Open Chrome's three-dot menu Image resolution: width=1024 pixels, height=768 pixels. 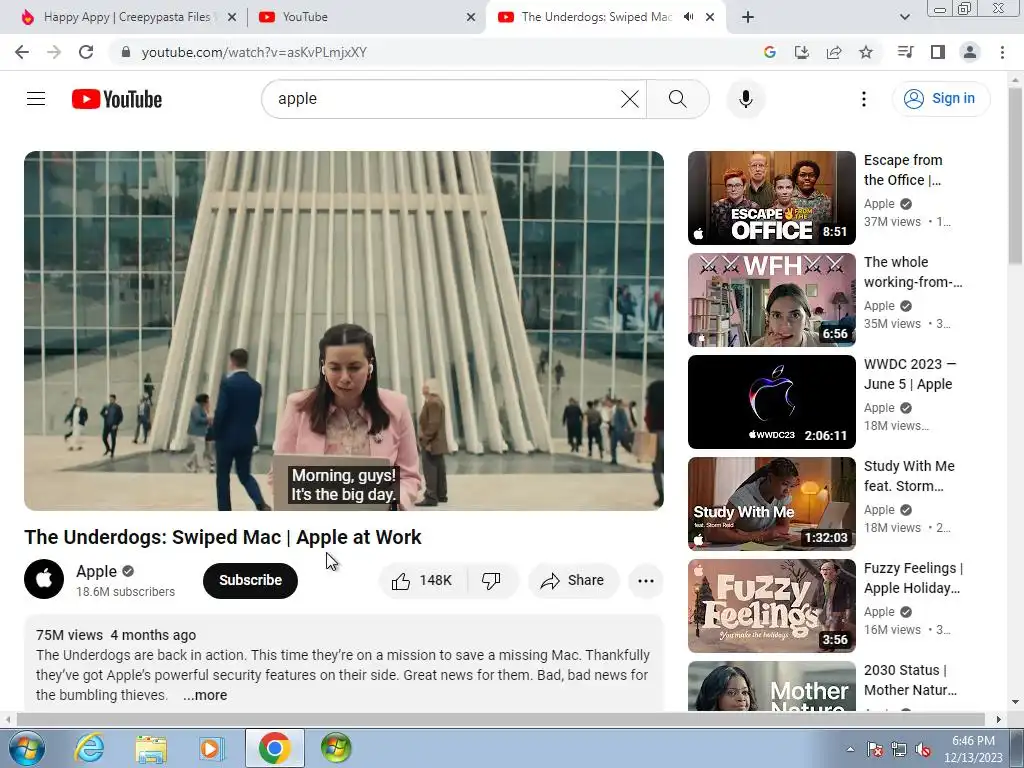click(1002, 52)
